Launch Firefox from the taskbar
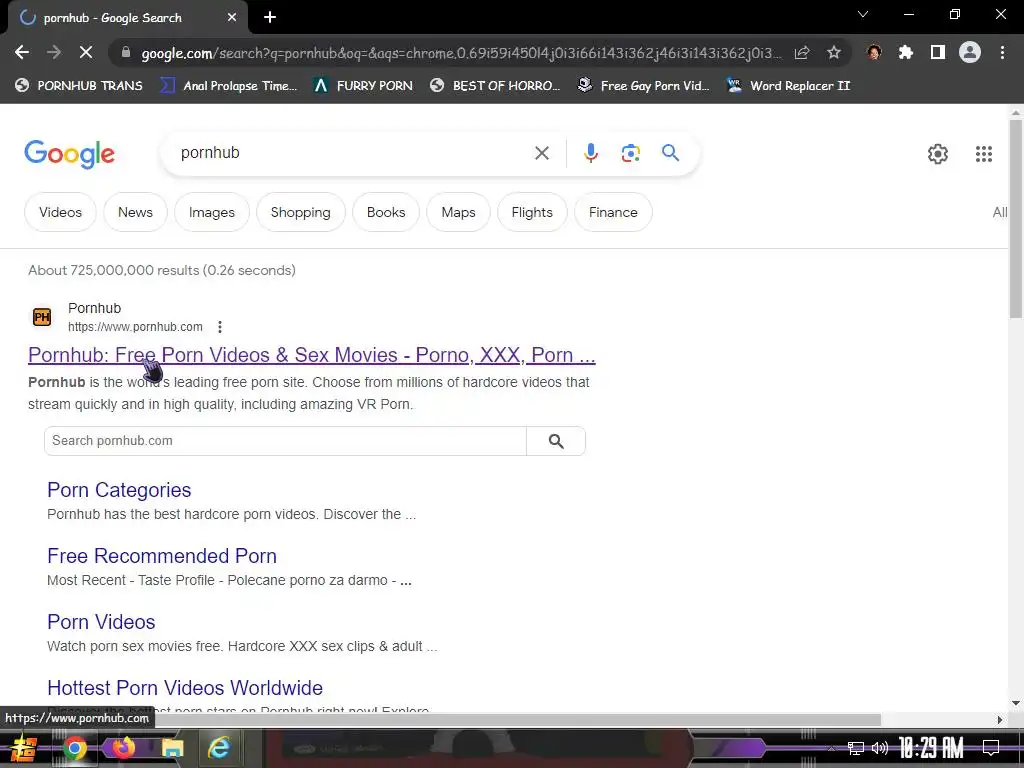The image size is (1024, 768). [x=123, y=748]
